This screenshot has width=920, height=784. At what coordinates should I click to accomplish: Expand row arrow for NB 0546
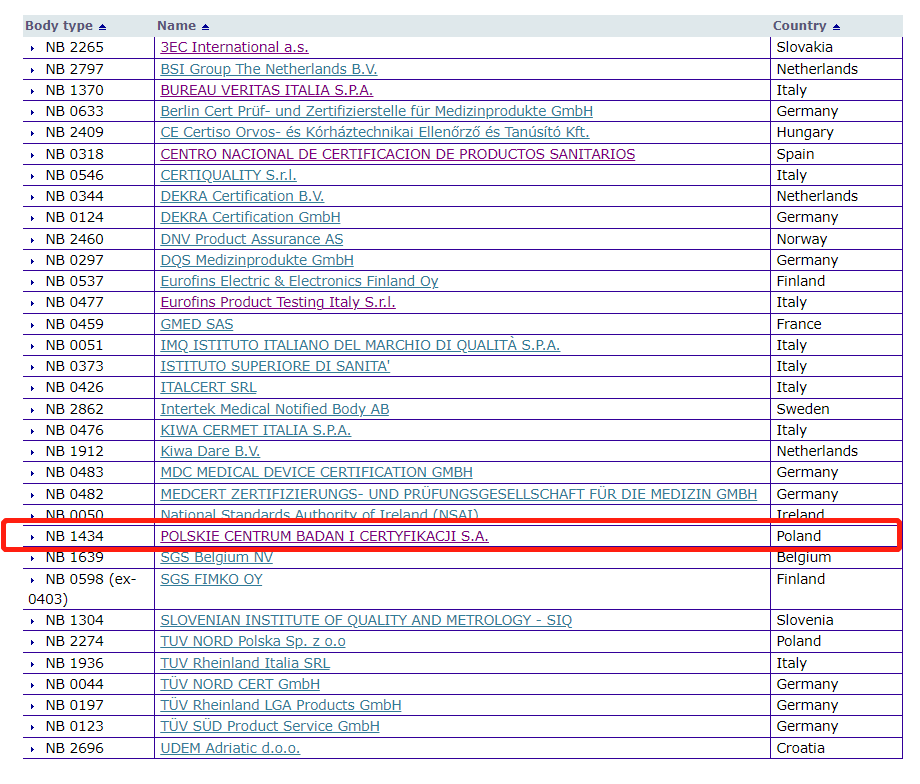pyautogui.click(x=32, y=176)
